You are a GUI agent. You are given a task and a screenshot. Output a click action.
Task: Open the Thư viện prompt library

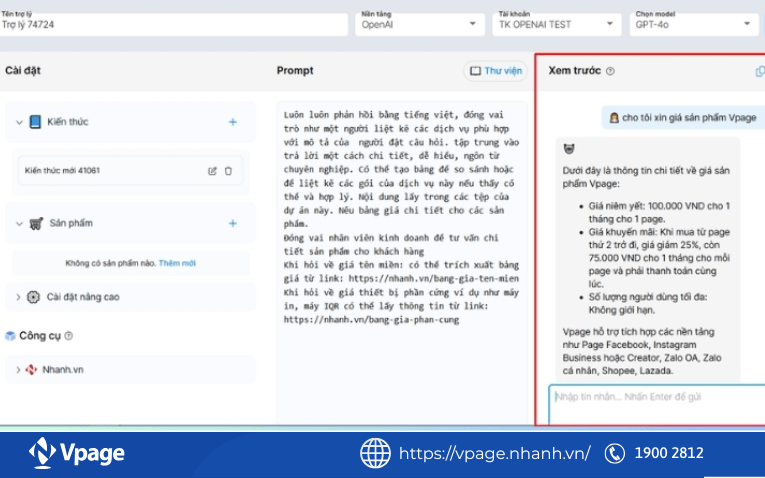496,71
